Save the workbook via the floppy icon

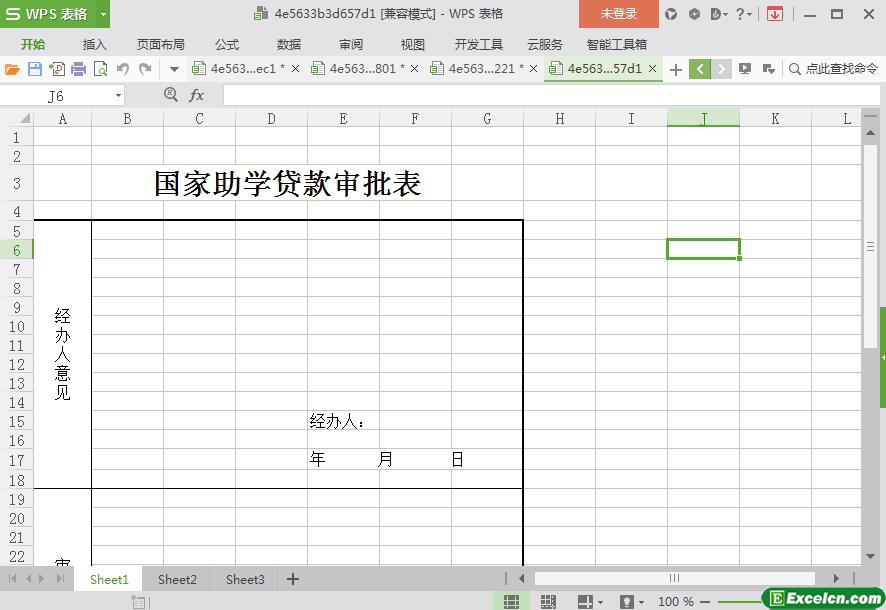35,69
